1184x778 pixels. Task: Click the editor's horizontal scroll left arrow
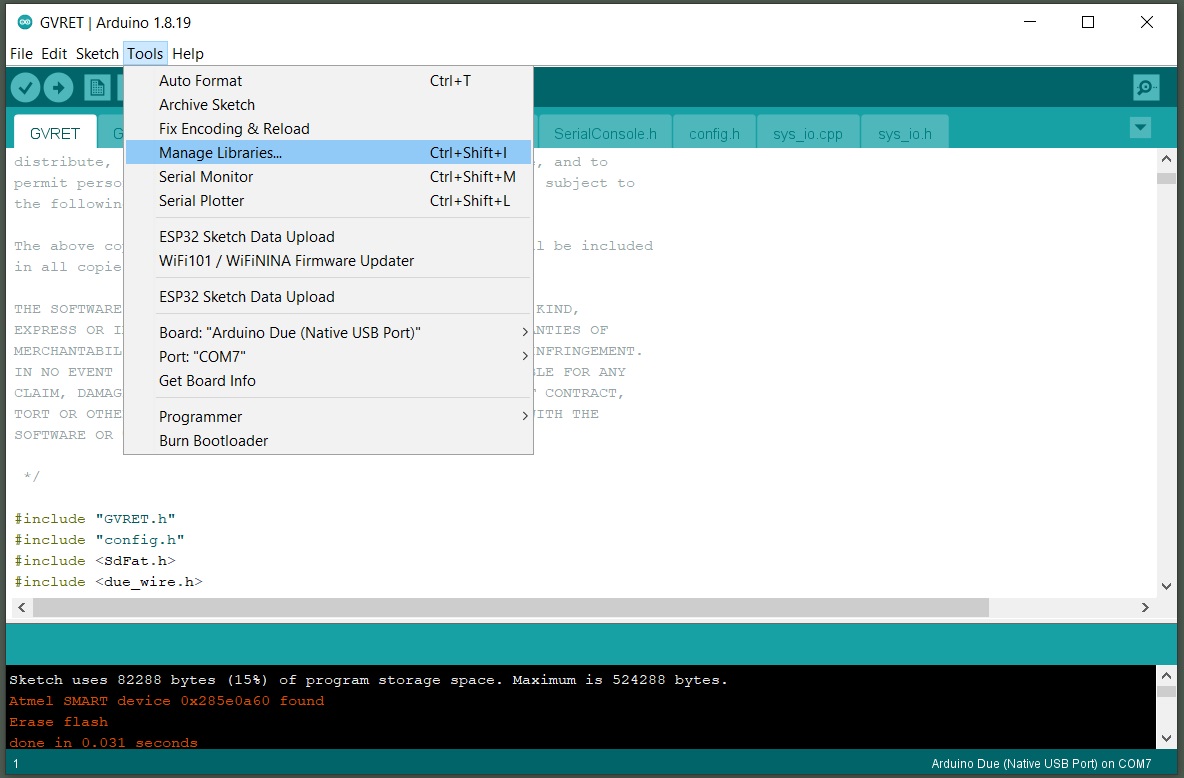pos(21,608)
